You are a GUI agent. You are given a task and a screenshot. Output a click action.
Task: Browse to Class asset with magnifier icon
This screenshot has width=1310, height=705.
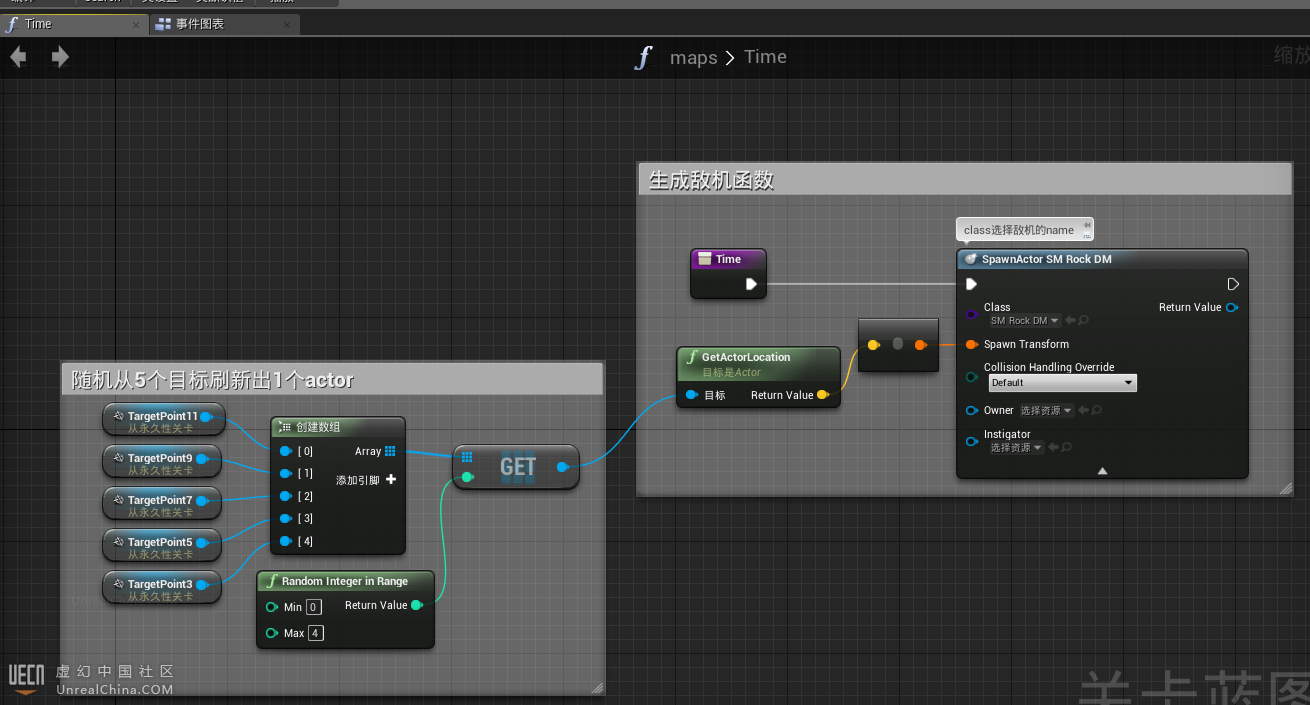click(x=1083, y=321)
